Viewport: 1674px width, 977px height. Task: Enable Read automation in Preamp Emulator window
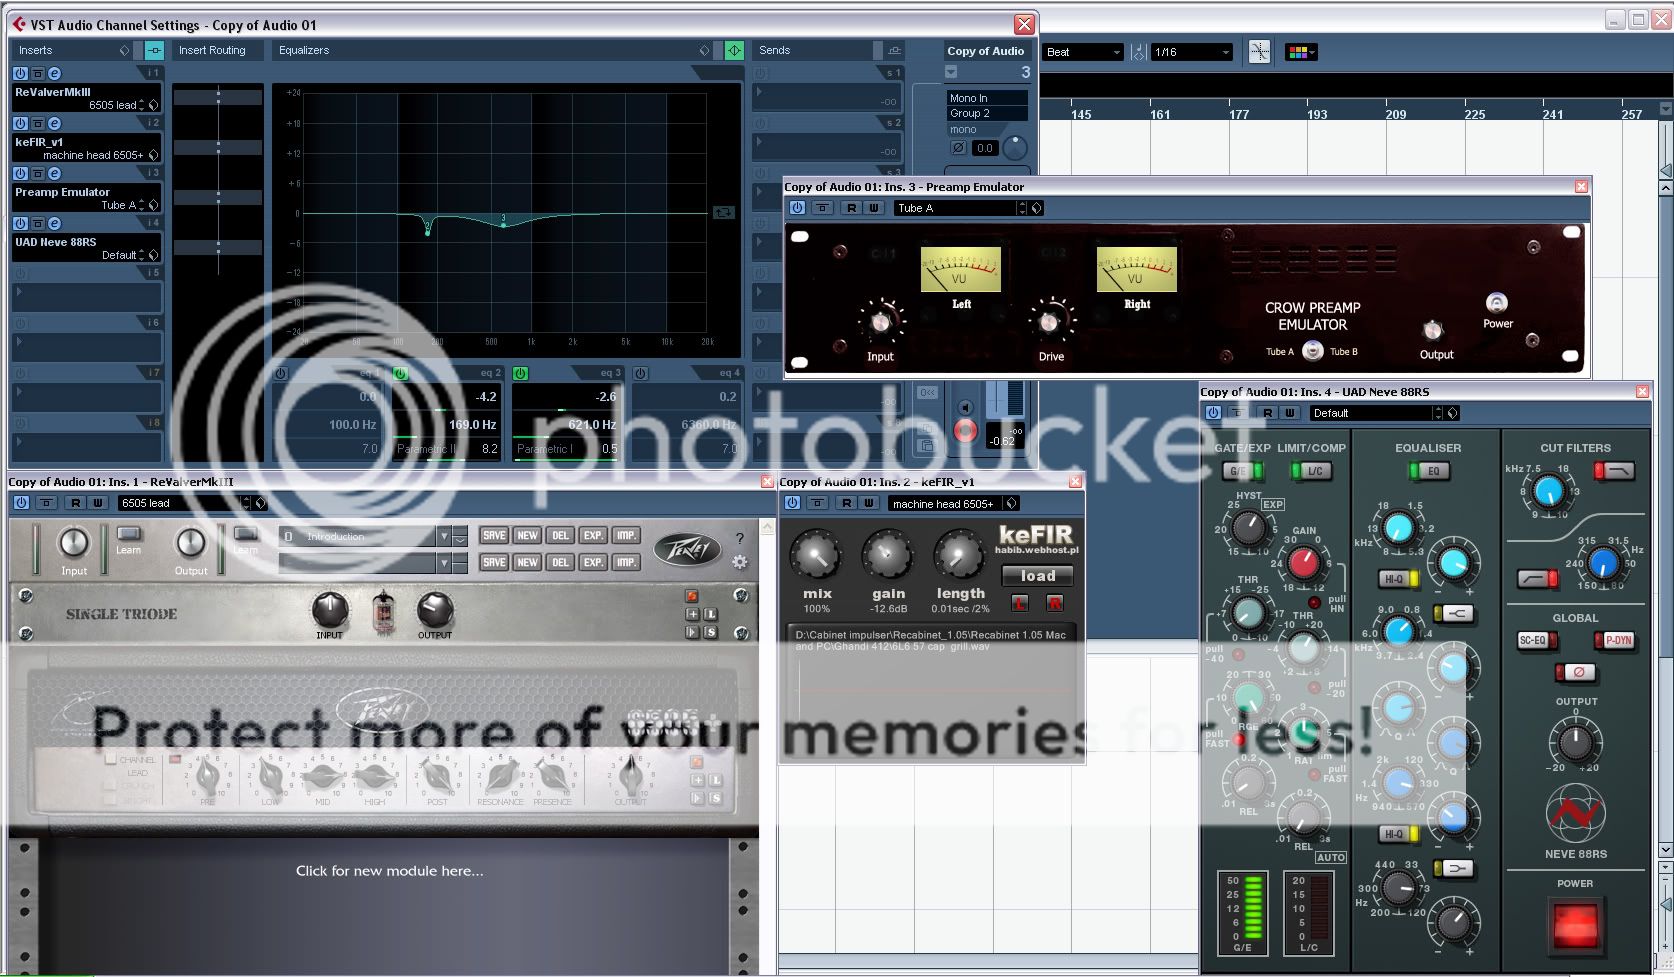(851, 208)
